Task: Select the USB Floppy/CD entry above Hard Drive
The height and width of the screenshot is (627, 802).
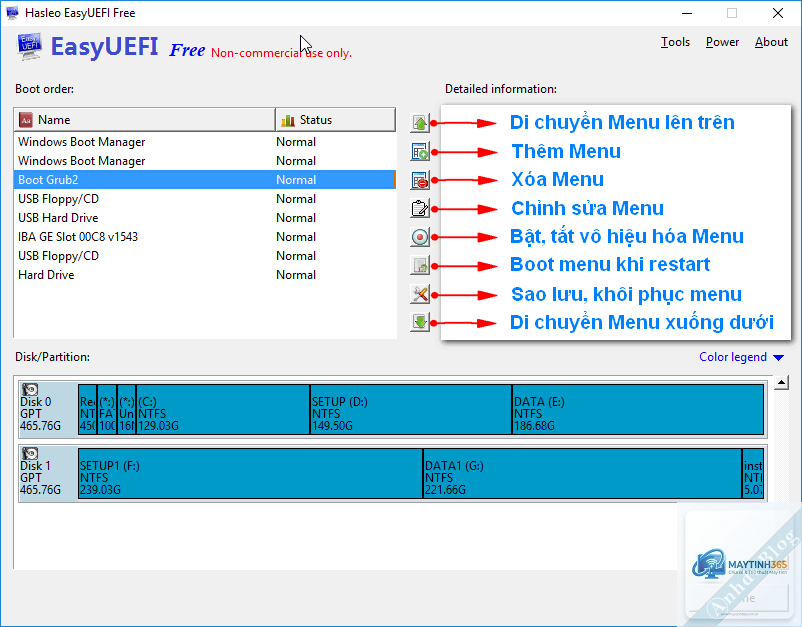Action: [205, 255]
